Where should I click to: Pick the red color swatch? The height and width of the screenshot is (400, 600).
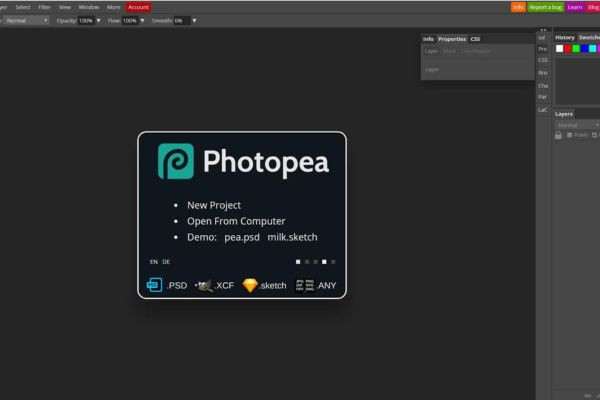pos(568,49)
